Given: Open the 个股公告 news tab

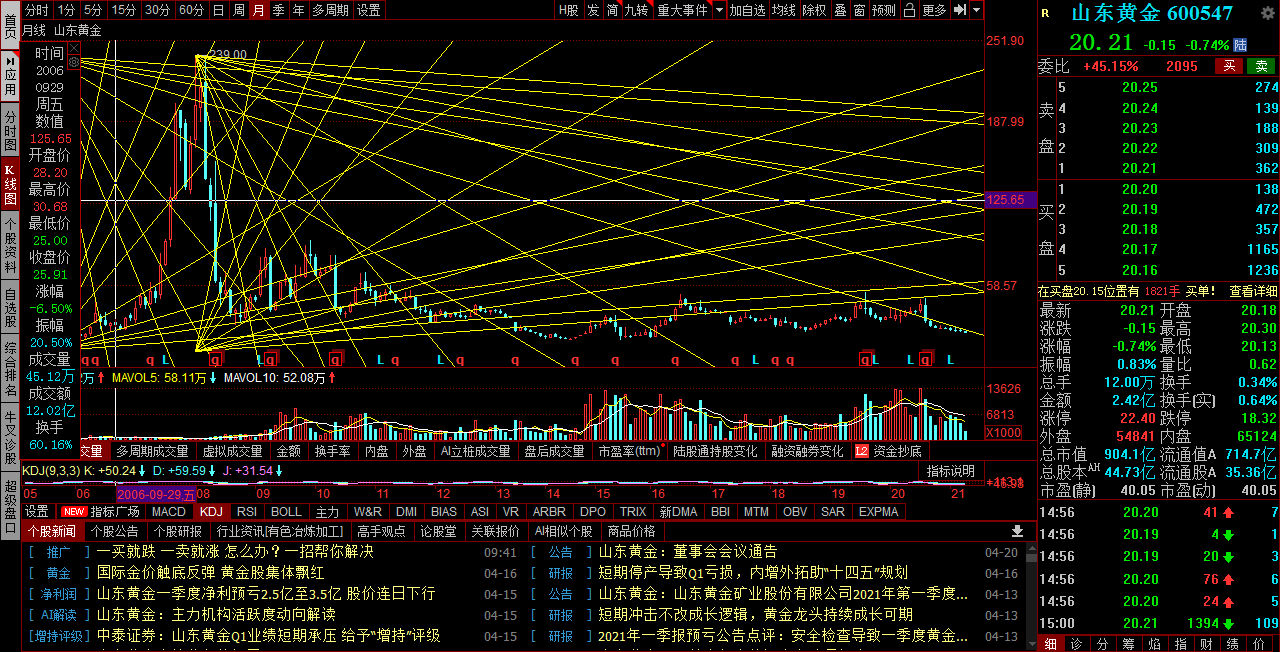Looking at the screenshot, I should click(x=115, y=531).
